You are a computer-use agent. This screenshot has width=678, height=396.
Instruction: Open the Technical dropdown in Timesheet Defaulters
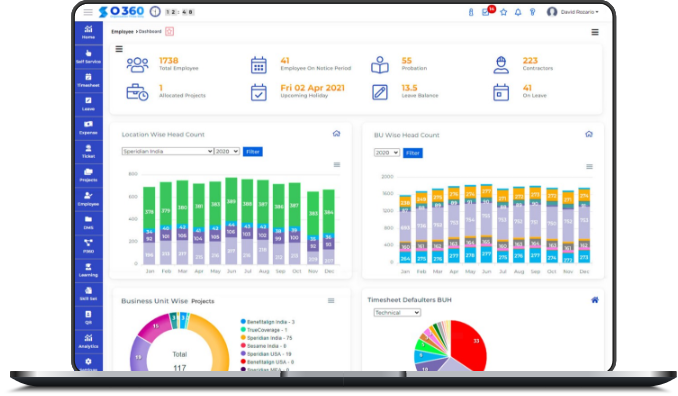(397, 313)
